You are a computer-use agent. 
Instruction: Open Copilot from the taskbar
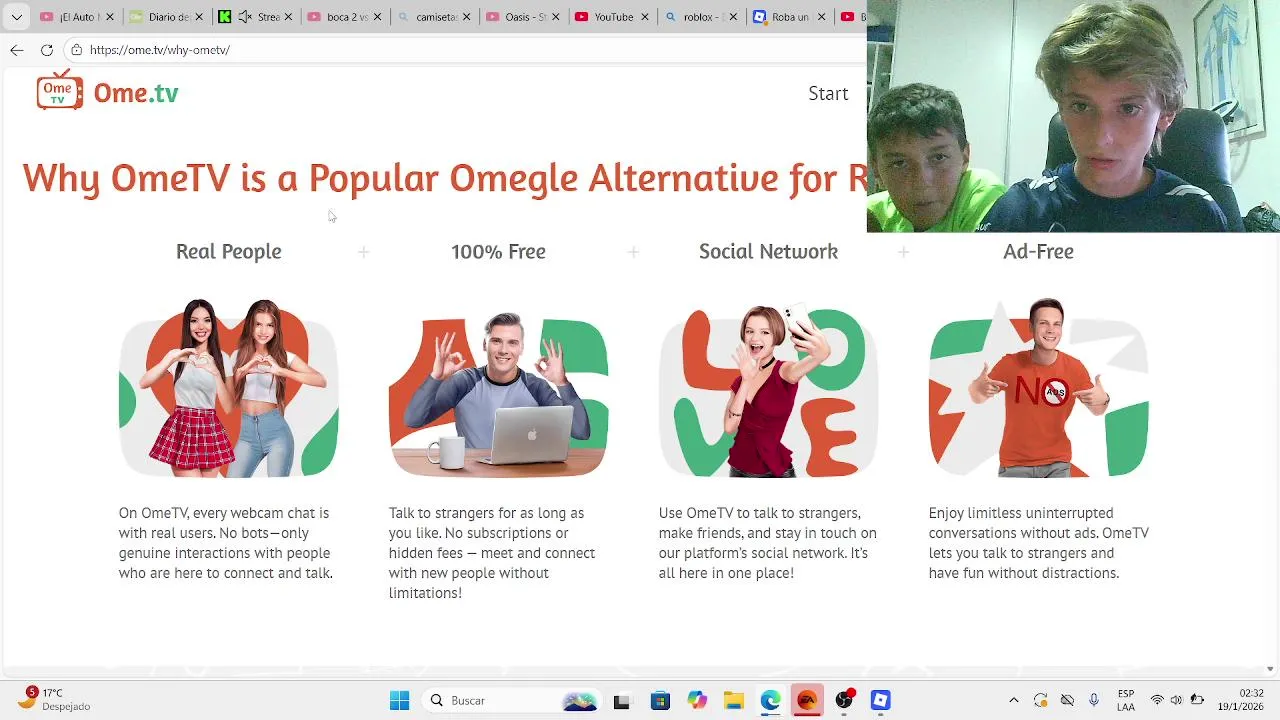point(697,701)
